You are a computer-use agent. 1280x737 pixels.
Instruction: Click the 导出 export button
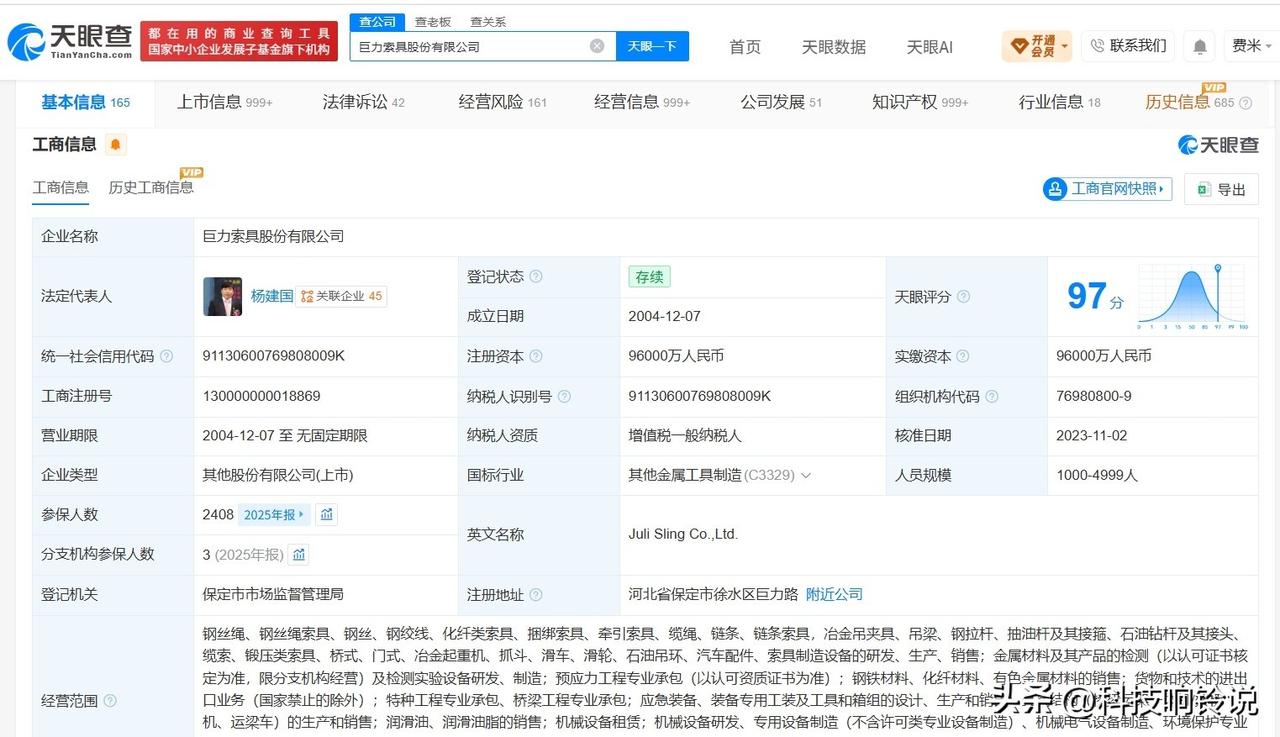tap(1221, 189)
